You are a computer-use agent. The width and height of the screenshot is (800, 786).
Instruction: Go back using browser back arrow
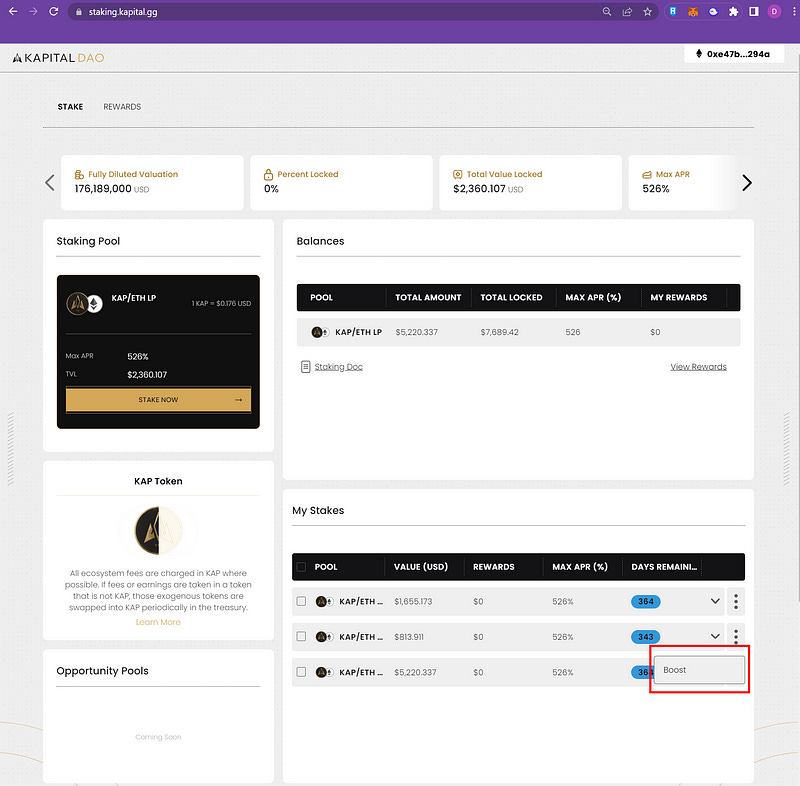point(13,11)
